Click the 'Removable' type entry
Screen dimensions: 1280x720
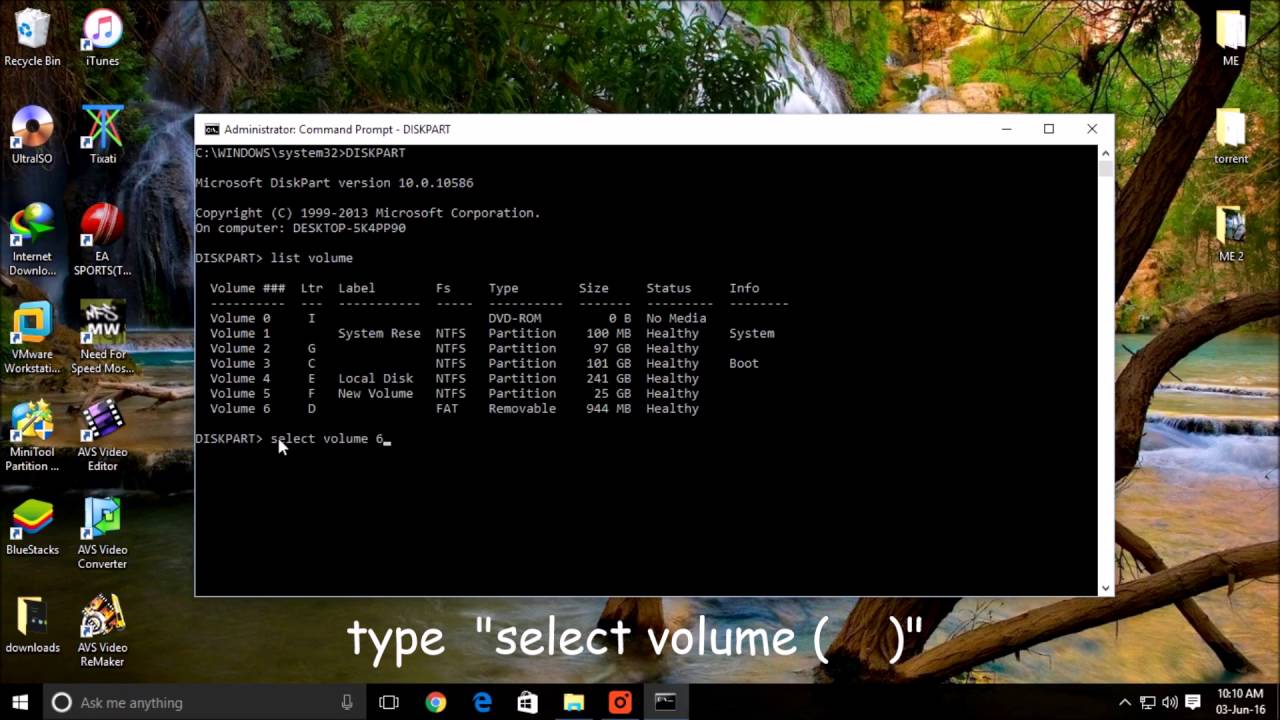click(x=522, y=408)
